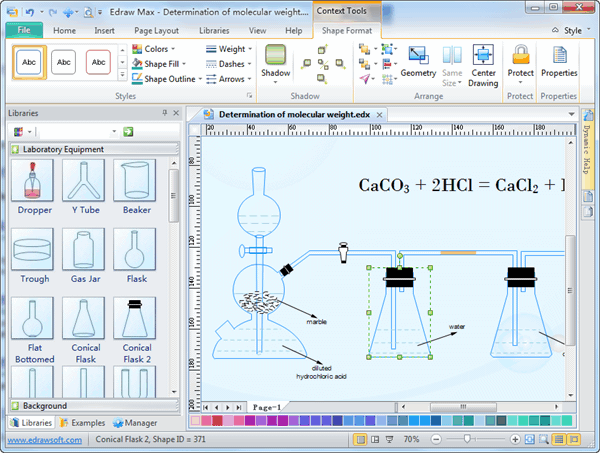Viewport: 600px width, 453px height.
Task: Click the library search input field
Action: pyautogui.click(x=77, y=131)
